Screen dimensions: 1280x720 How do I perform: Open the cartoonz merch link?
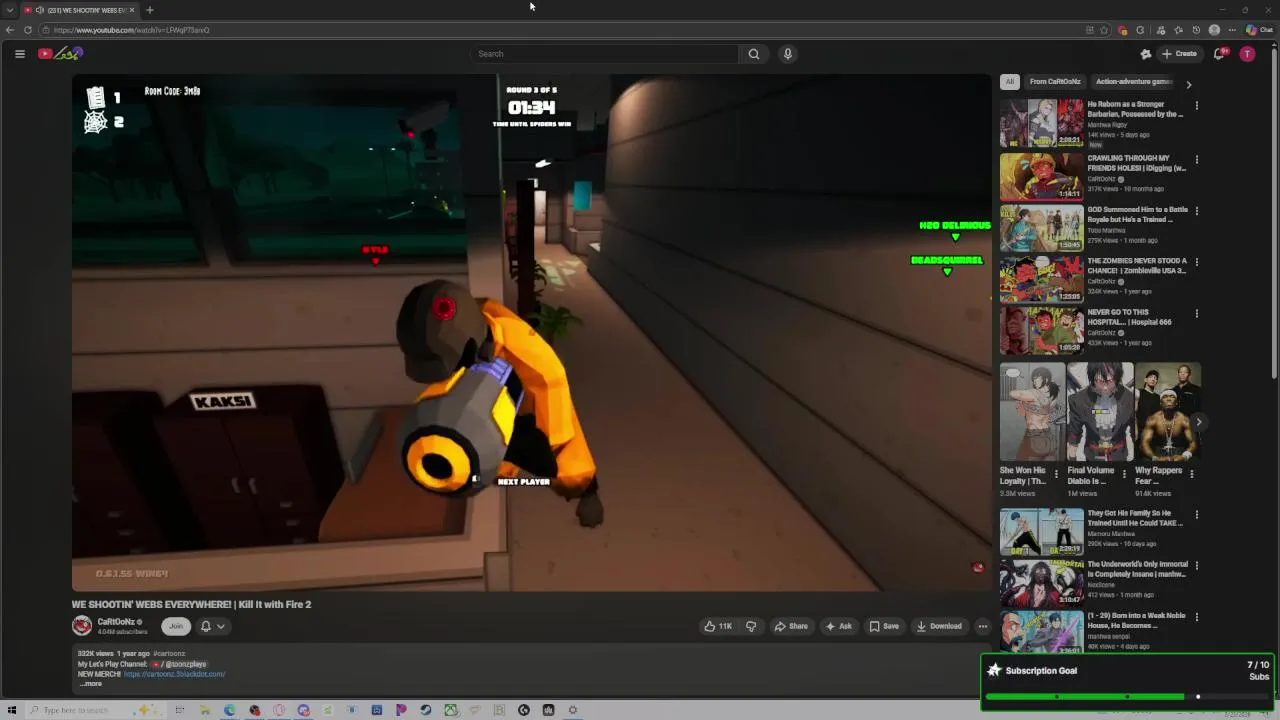(x=175, y=674)
